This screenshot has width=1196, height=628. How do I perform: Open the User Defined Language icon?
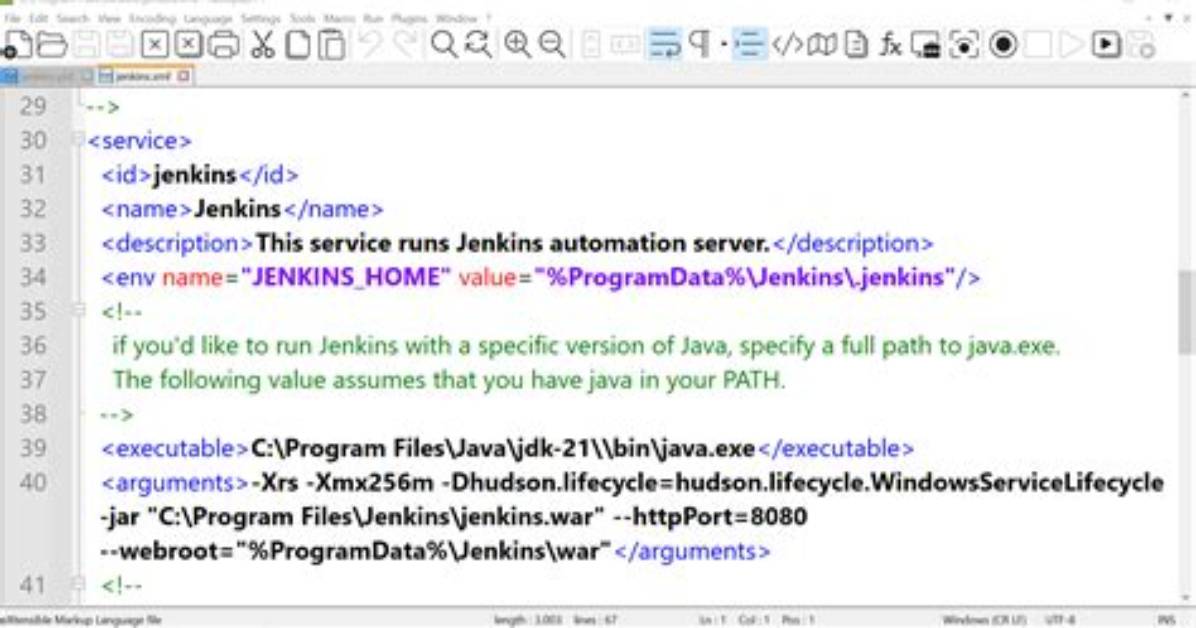click(787, 45)
